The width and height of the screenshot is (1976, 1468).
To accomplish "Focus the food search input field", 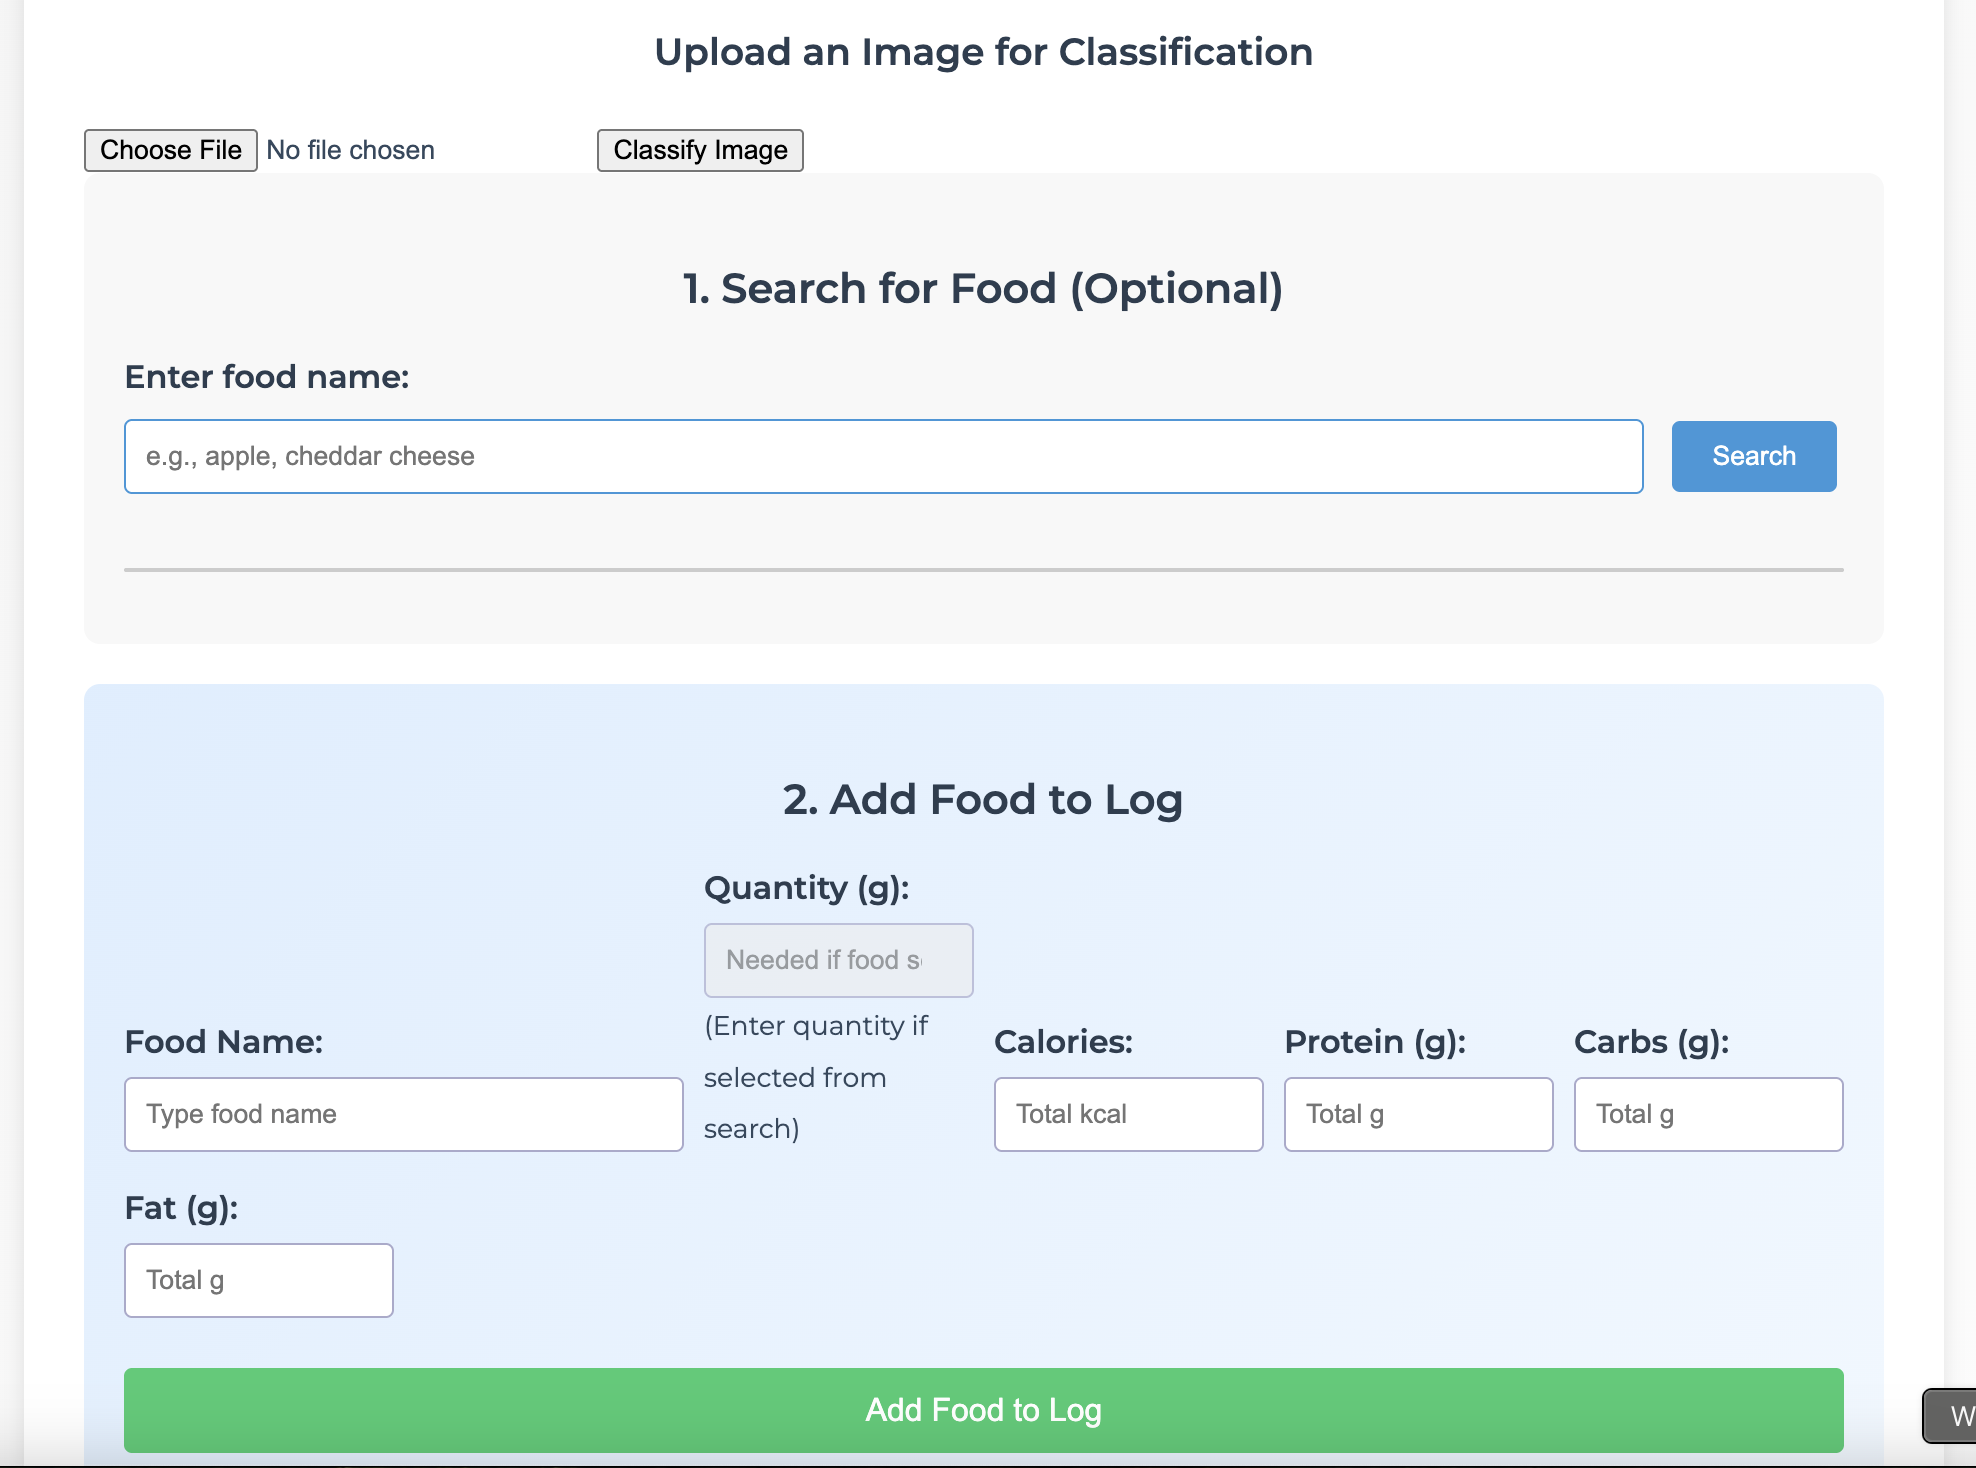I will tap(883, 456).
